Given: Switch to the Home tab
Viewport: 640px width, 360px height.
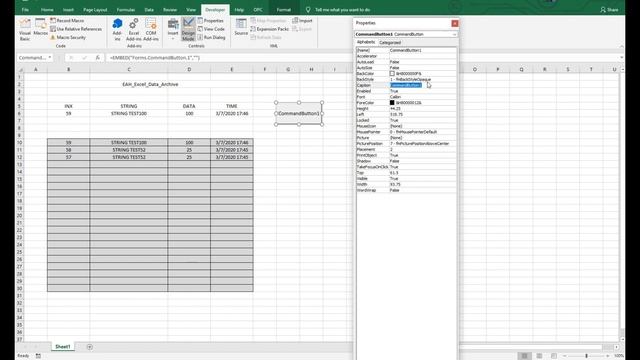Looking at the screenshot, I should coord(47,9).
